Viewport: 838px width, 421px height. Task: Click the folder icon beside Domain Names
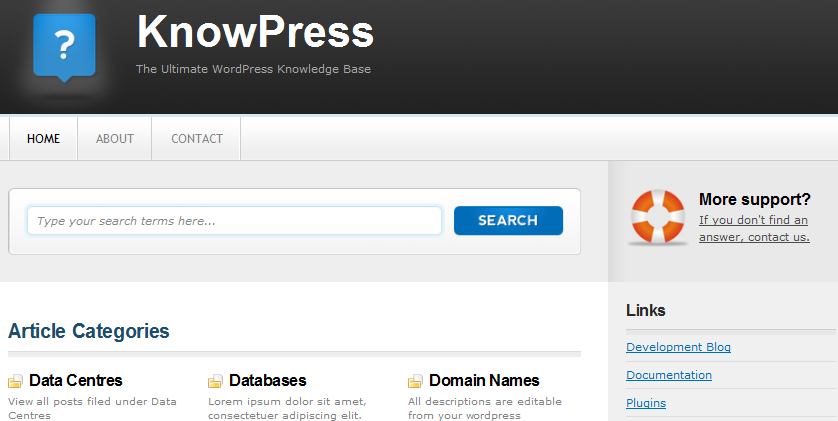[415, 381]
